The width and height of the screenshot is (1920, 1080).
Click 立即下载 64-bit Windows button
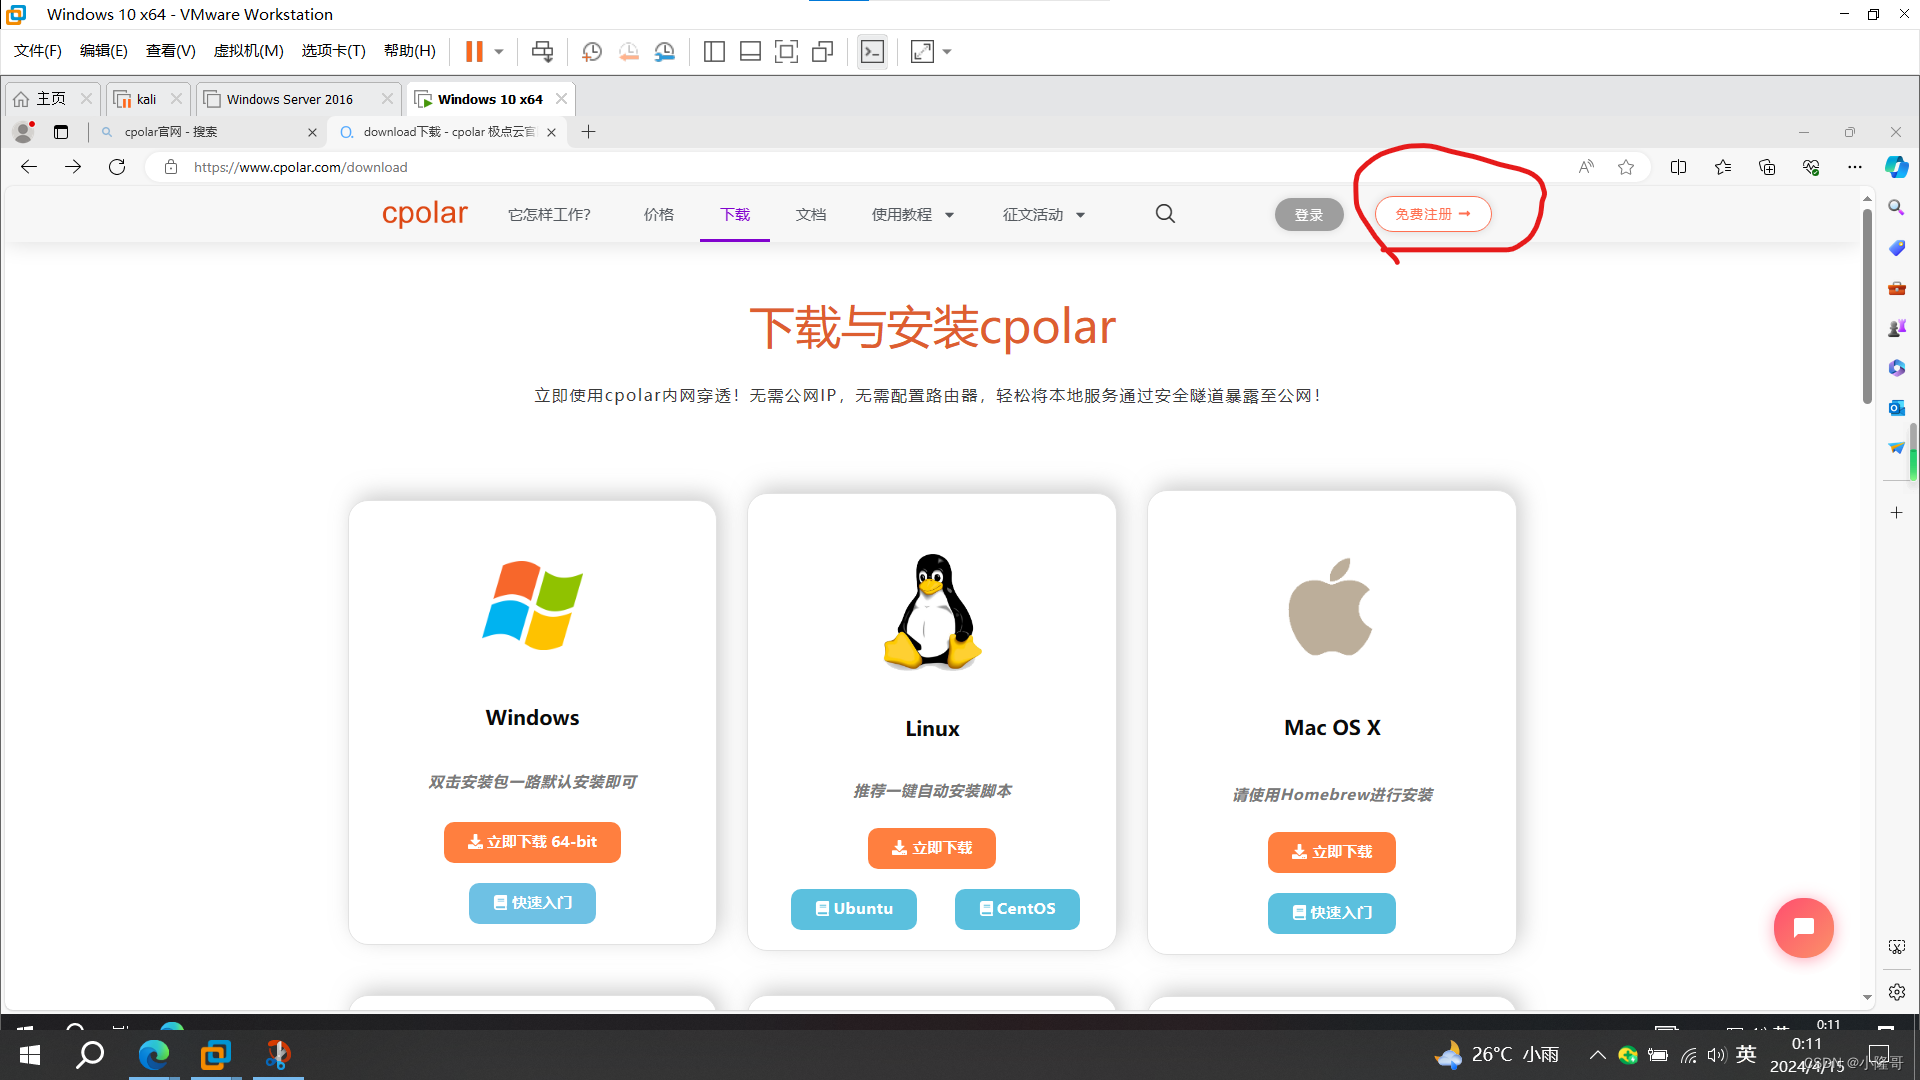click(x=532, y=842)
